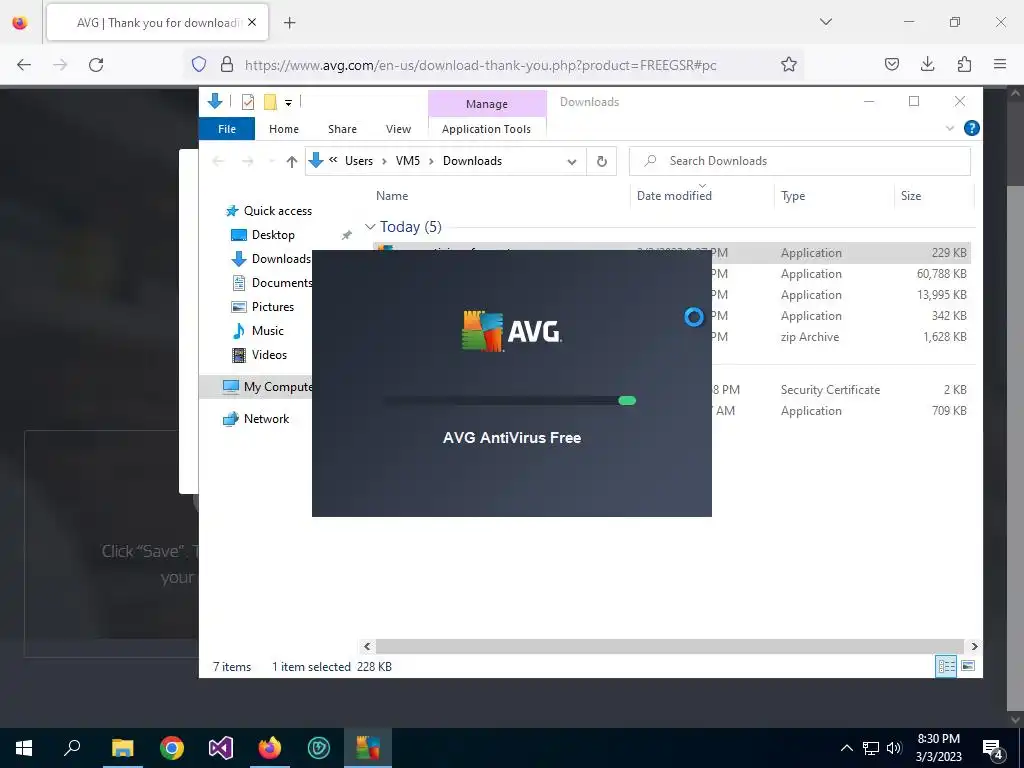
Task: Select Manage contextual tab
Action: (487, 104)
